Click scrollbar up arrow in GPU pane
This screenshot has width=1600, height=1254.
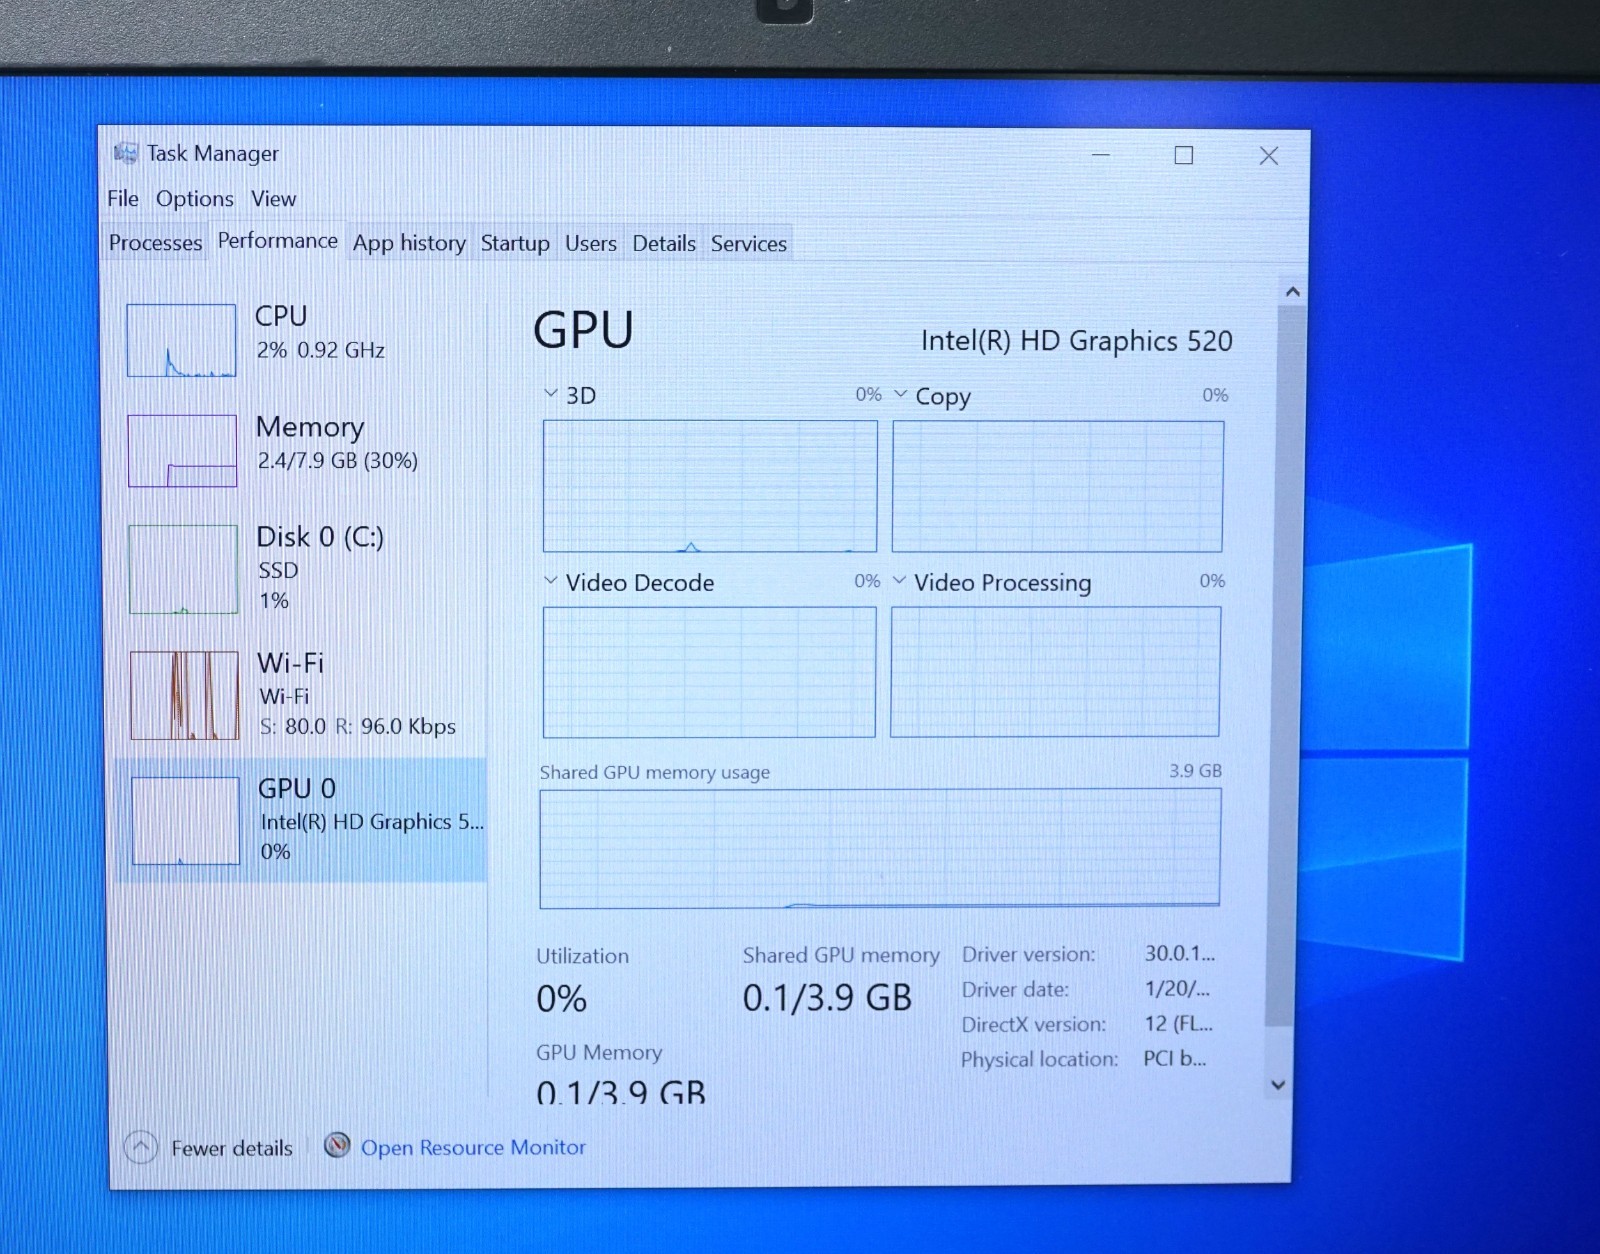(x=1292, y=291)
